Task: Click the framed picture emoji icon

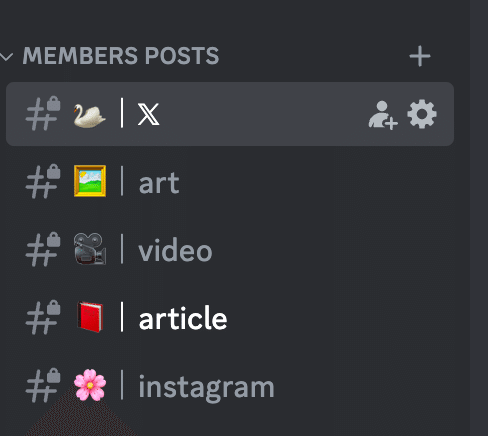Action: [x=90, y=181]
